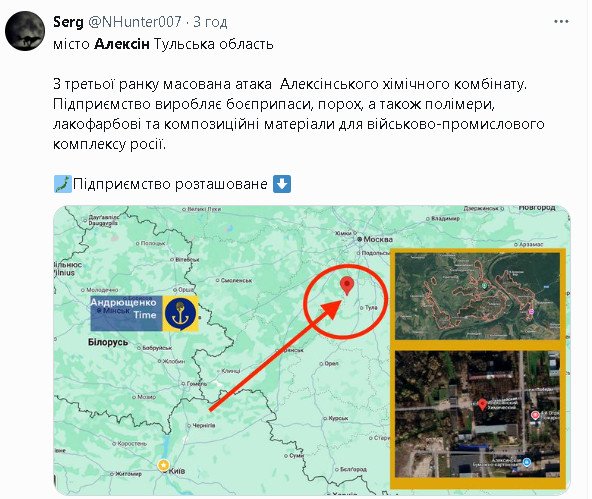
Task: Click the Курськ city label
Action: pyautogui.click(x=336, y=418)
